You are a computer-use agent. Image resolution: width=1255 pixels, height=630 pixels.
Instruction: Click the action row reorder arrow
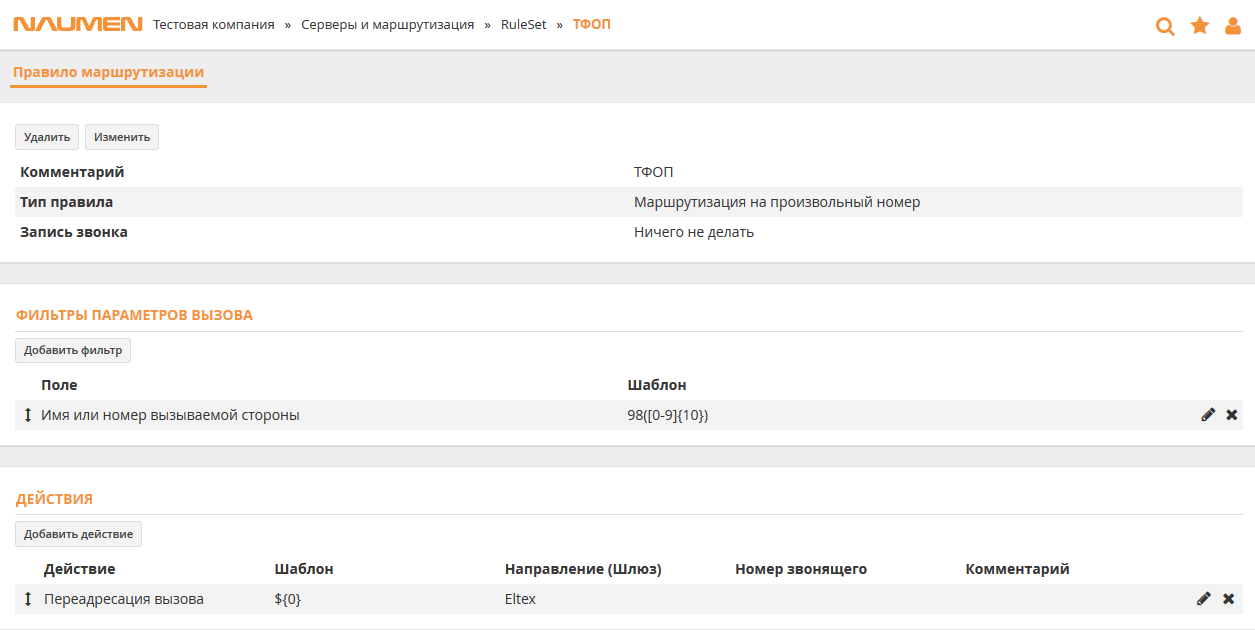point(28,599)
